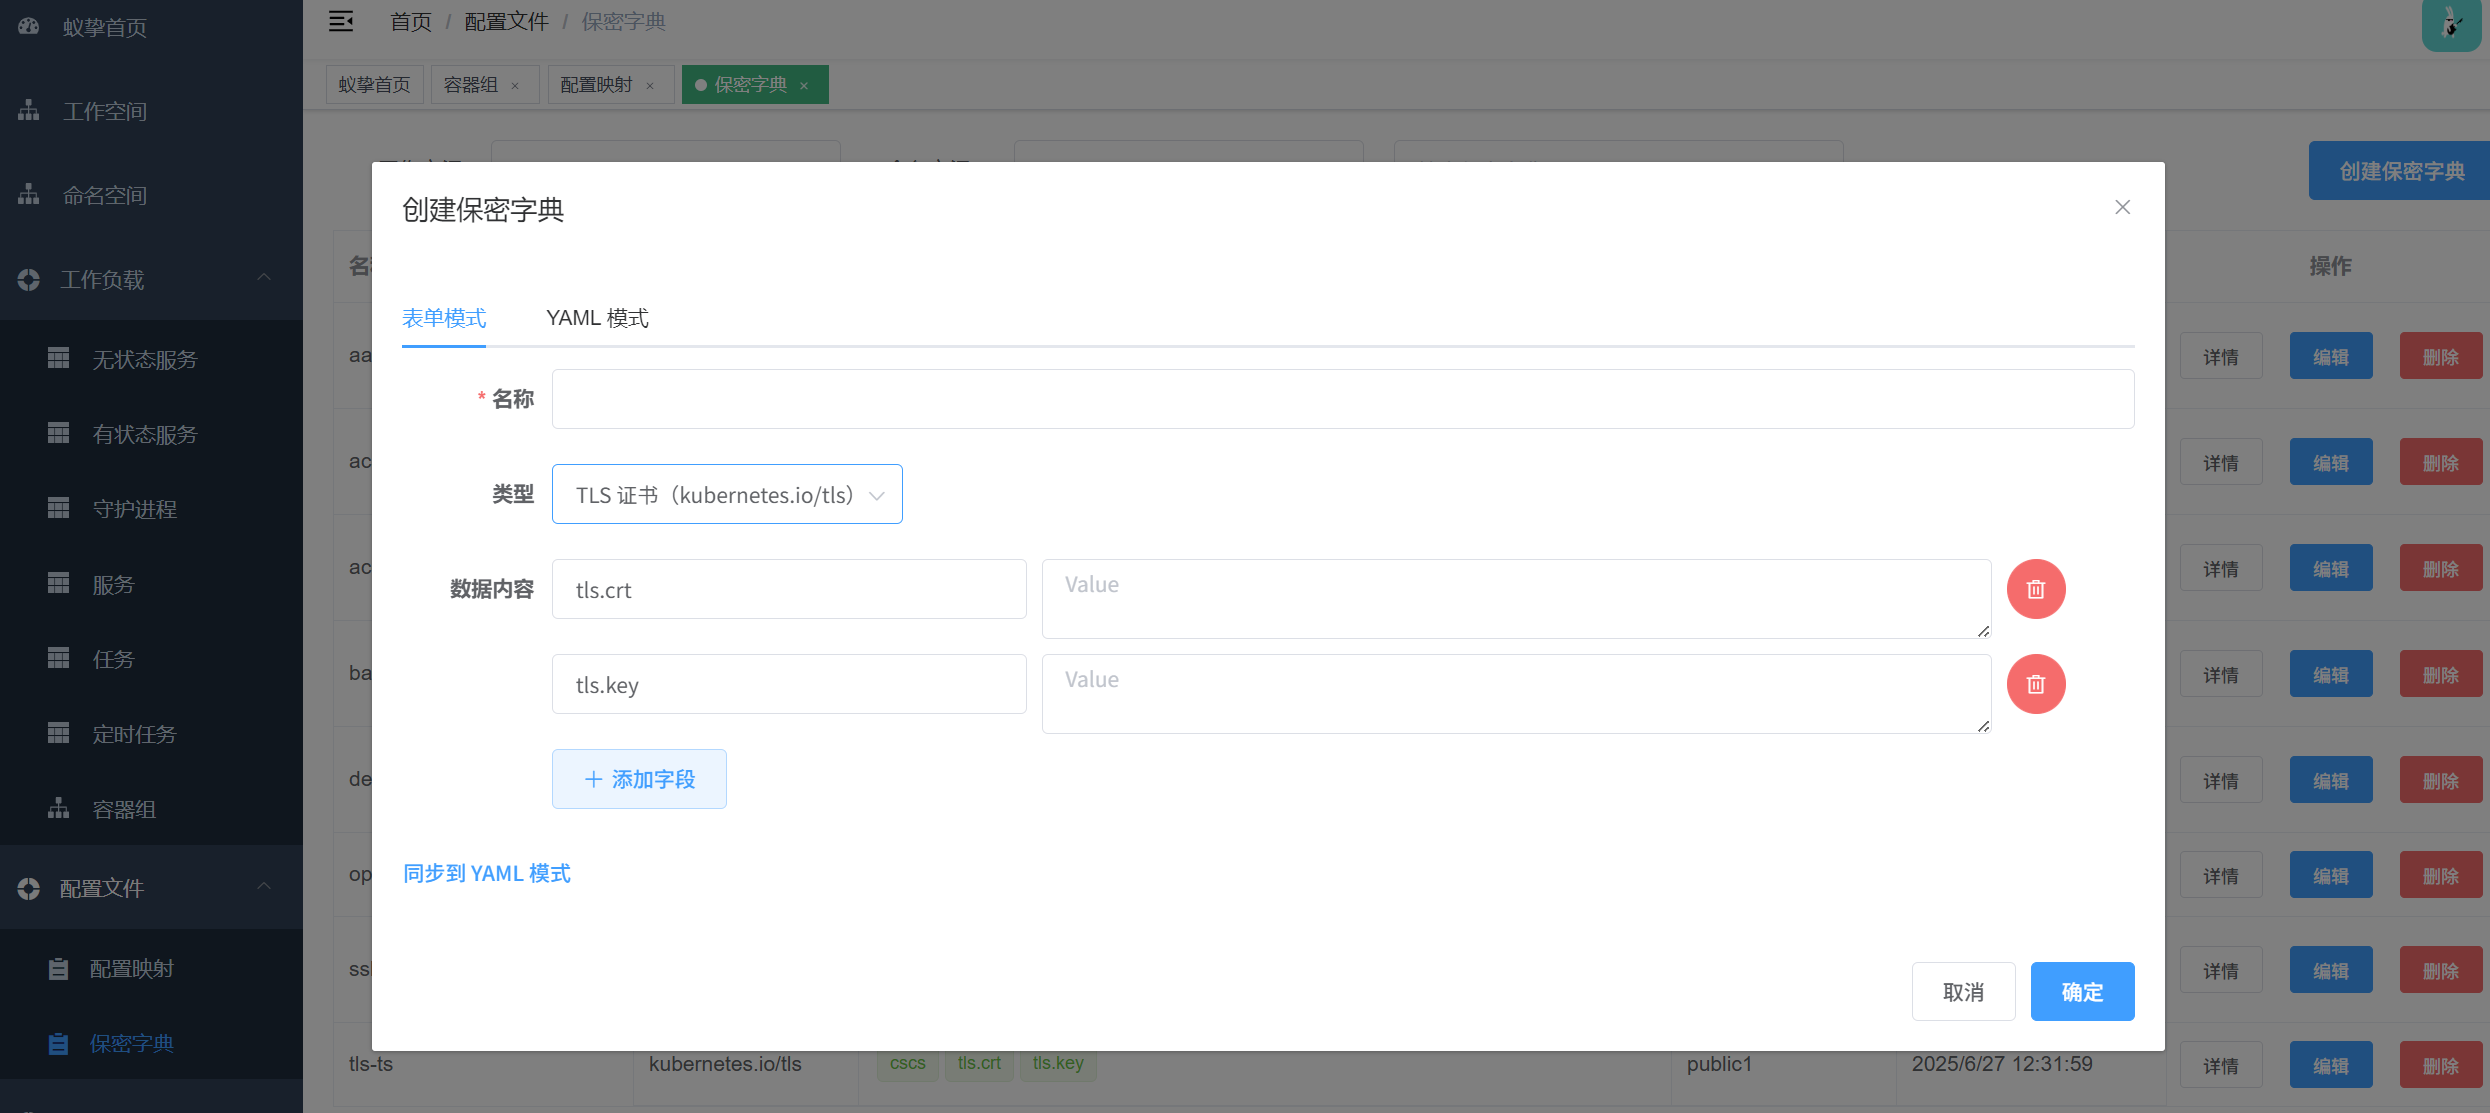Click 同步到 YAML 模式 link
The width and height of the screenshot is (2490, 1113).
(x=487, y=874)
